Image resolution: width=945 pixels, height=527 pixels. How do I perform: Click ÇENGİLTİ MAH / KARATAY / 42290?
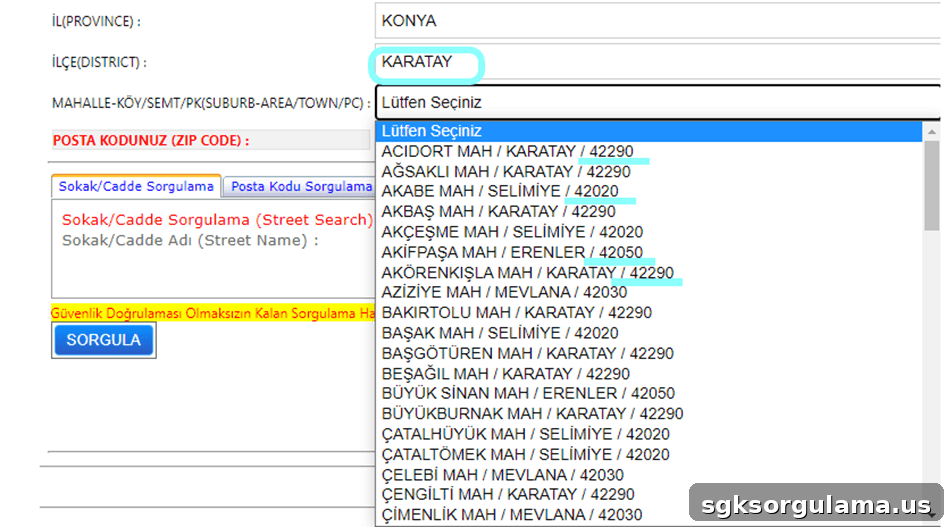[x=649, y=495]
